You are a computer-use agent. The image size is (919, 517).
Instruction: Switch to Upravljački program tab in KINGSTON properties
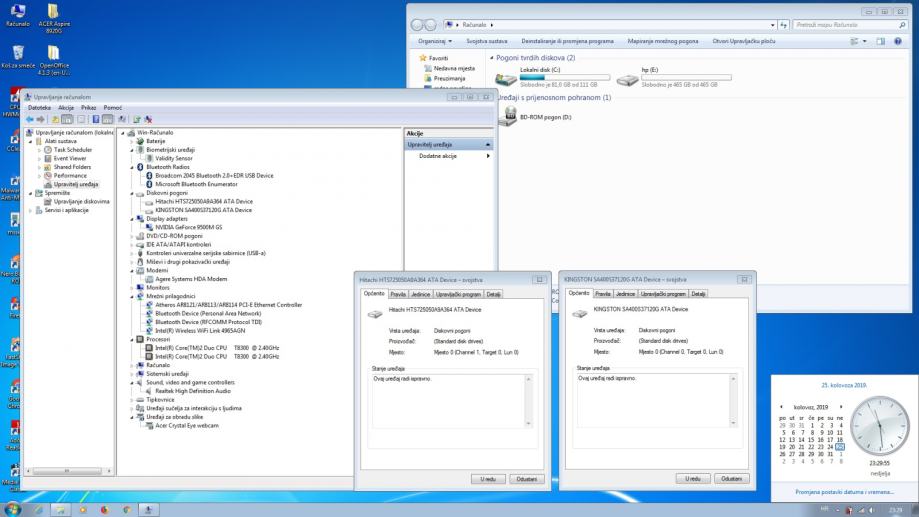click(x=664, y=294)
